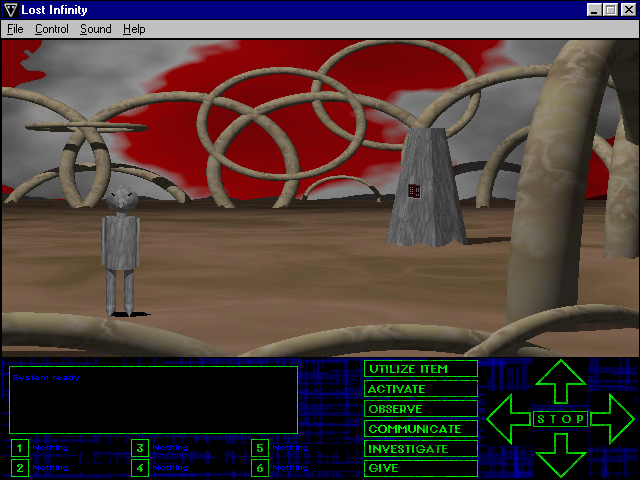Click the Investigate command

coord(421,449)
